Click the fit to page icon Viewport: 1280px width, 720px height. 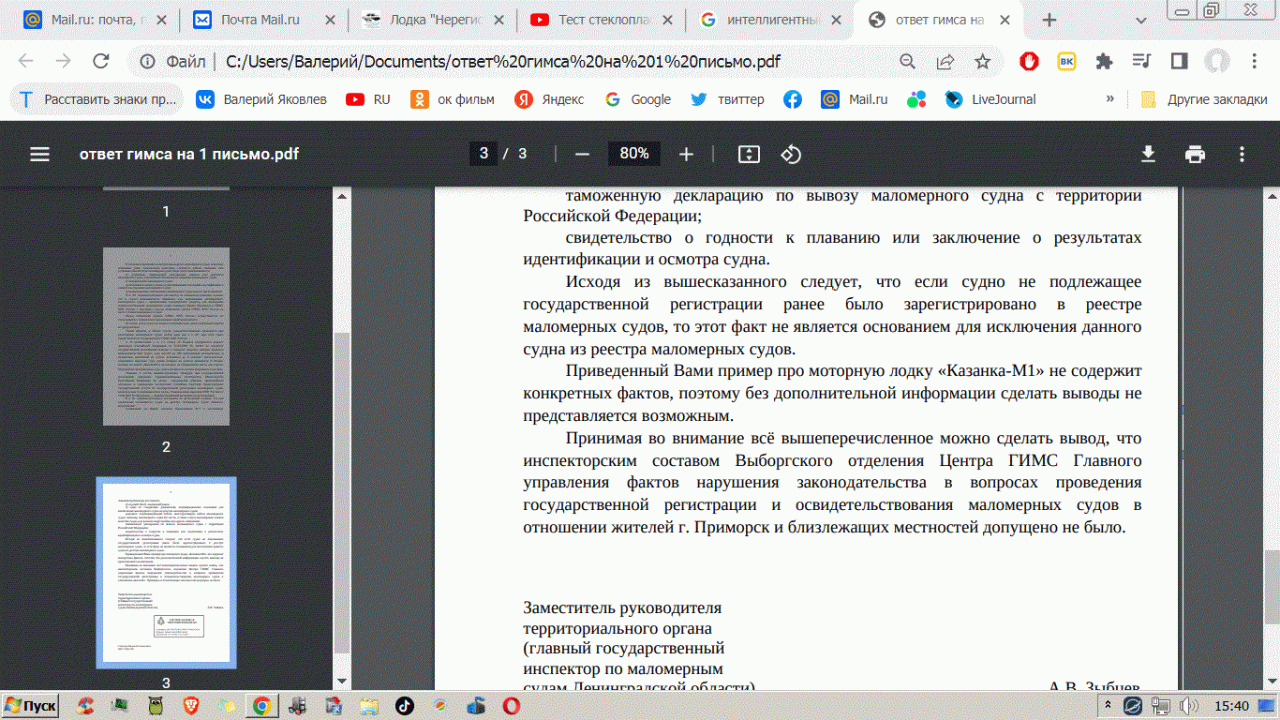point(749,154)
